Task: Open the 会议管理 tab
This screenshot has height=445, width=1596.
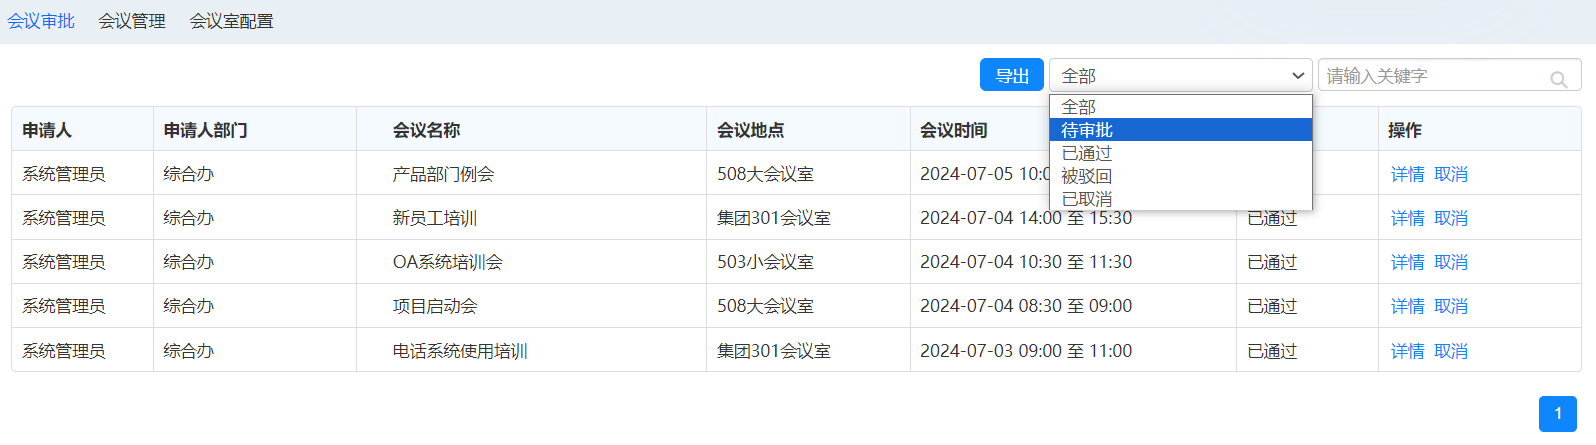Action: point(132,21)
